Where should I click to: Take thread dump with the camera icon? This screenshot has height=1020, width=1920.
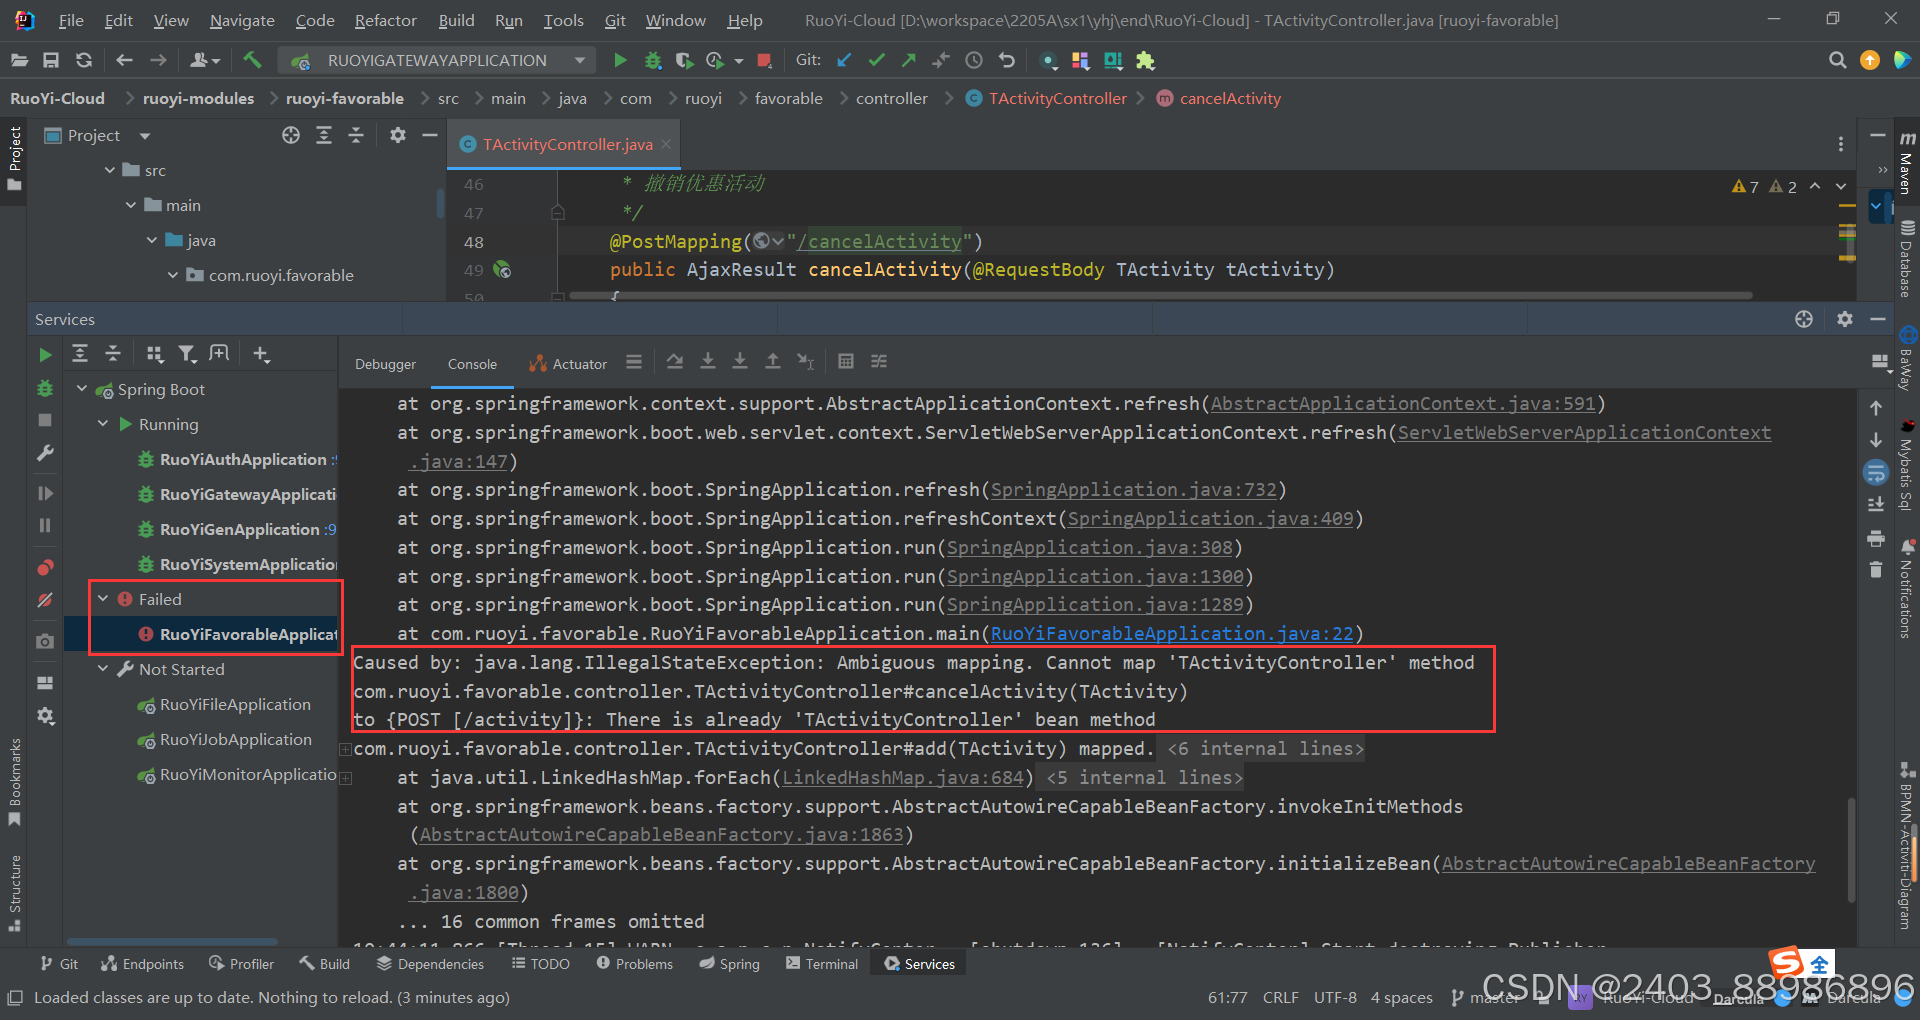tap(45, 641)
